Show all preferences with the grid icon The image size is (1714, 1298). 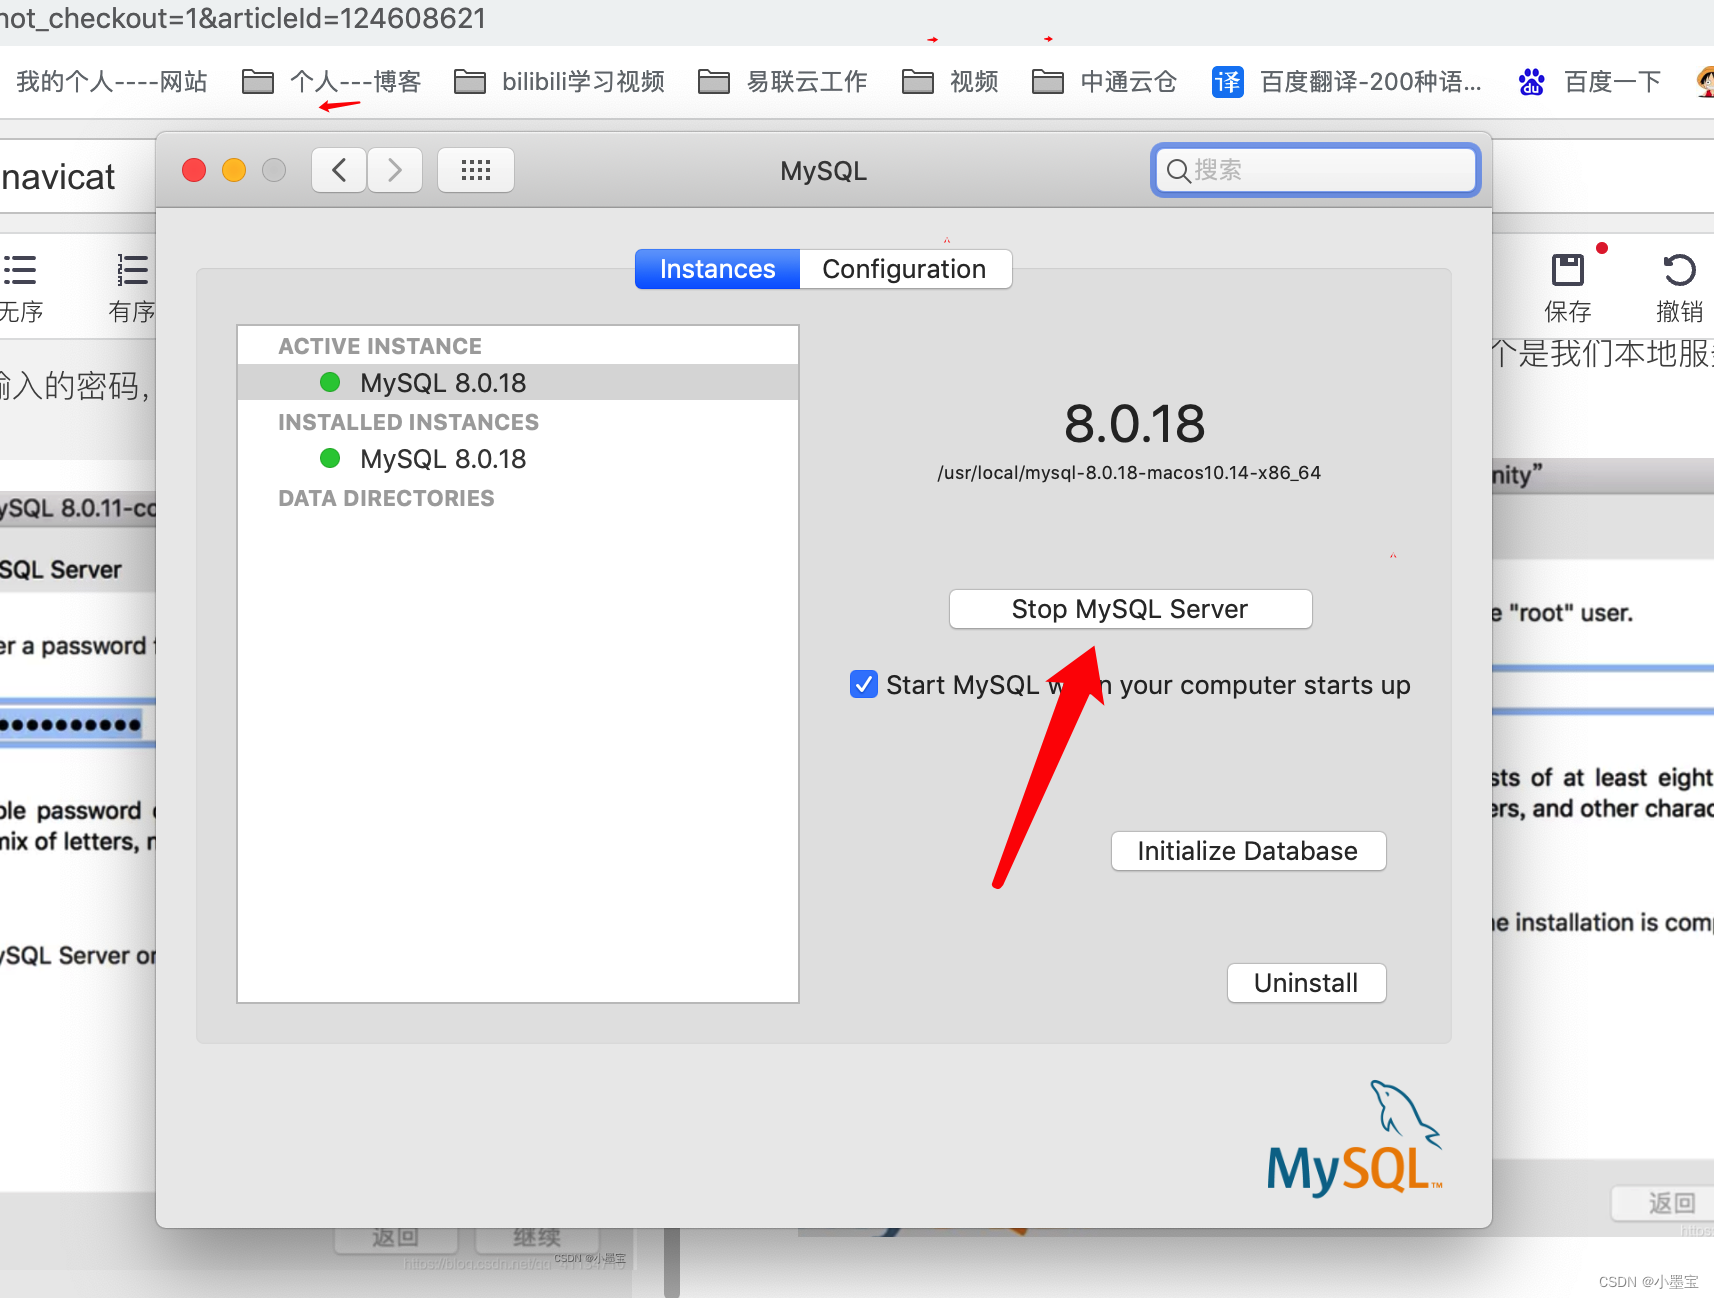coord(476,170)
